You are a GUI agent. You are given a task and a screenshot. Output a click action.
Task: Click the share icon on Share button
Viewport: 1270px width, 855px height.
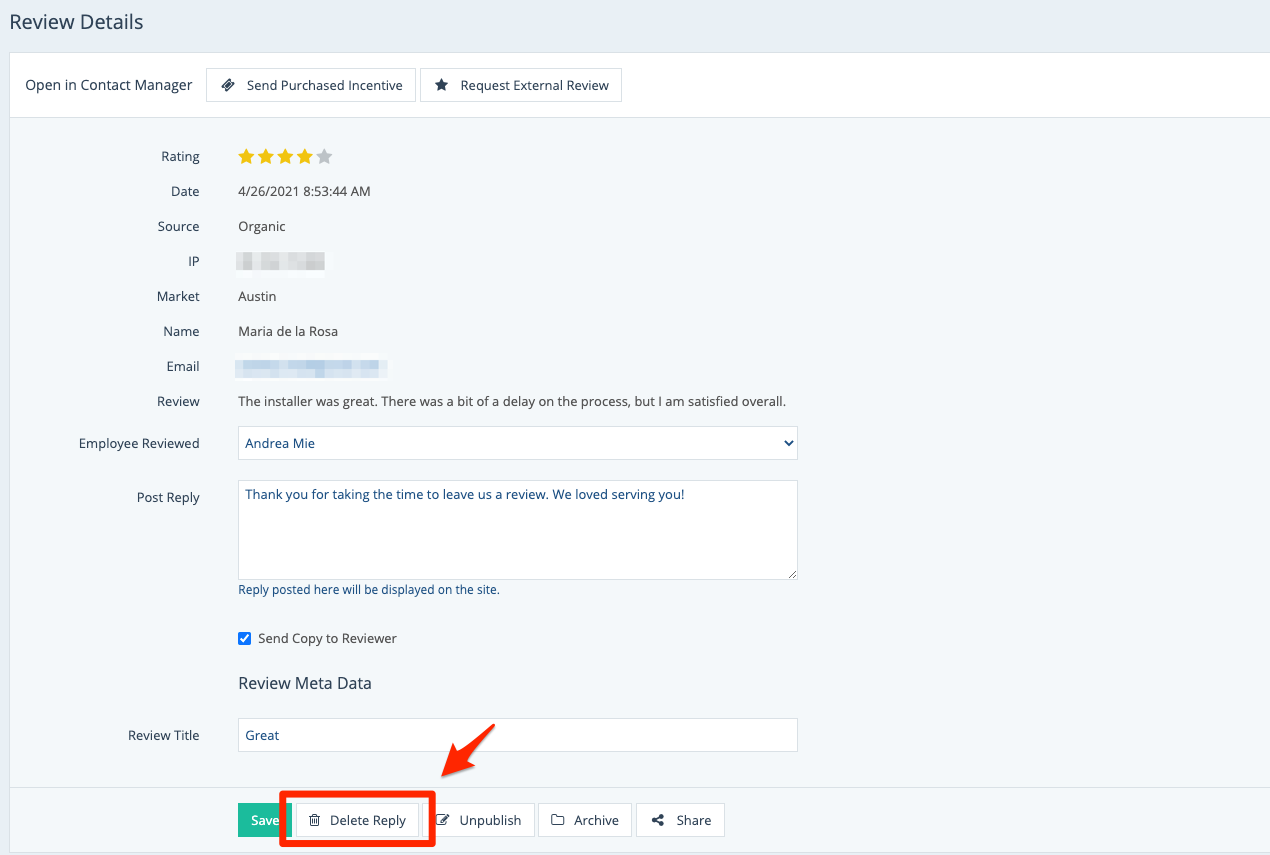(657, 821)
